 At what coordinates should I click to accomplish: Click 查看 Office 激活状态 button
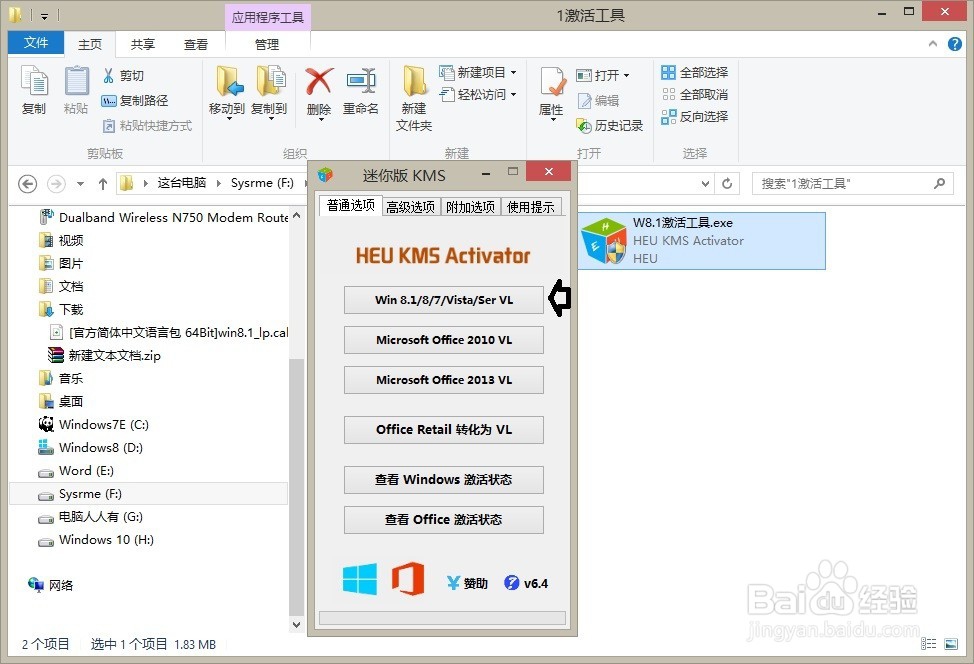[444, 520]
